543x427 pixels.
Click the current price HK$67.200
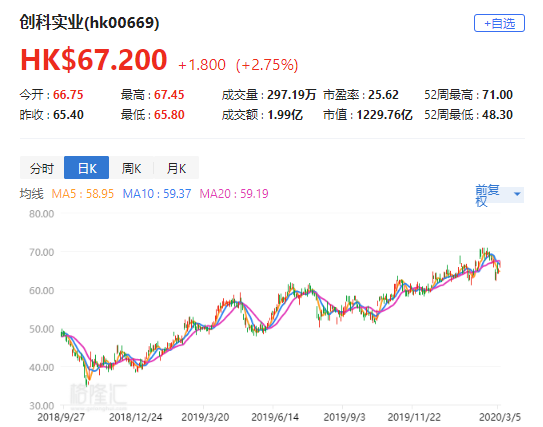[94, 60]
